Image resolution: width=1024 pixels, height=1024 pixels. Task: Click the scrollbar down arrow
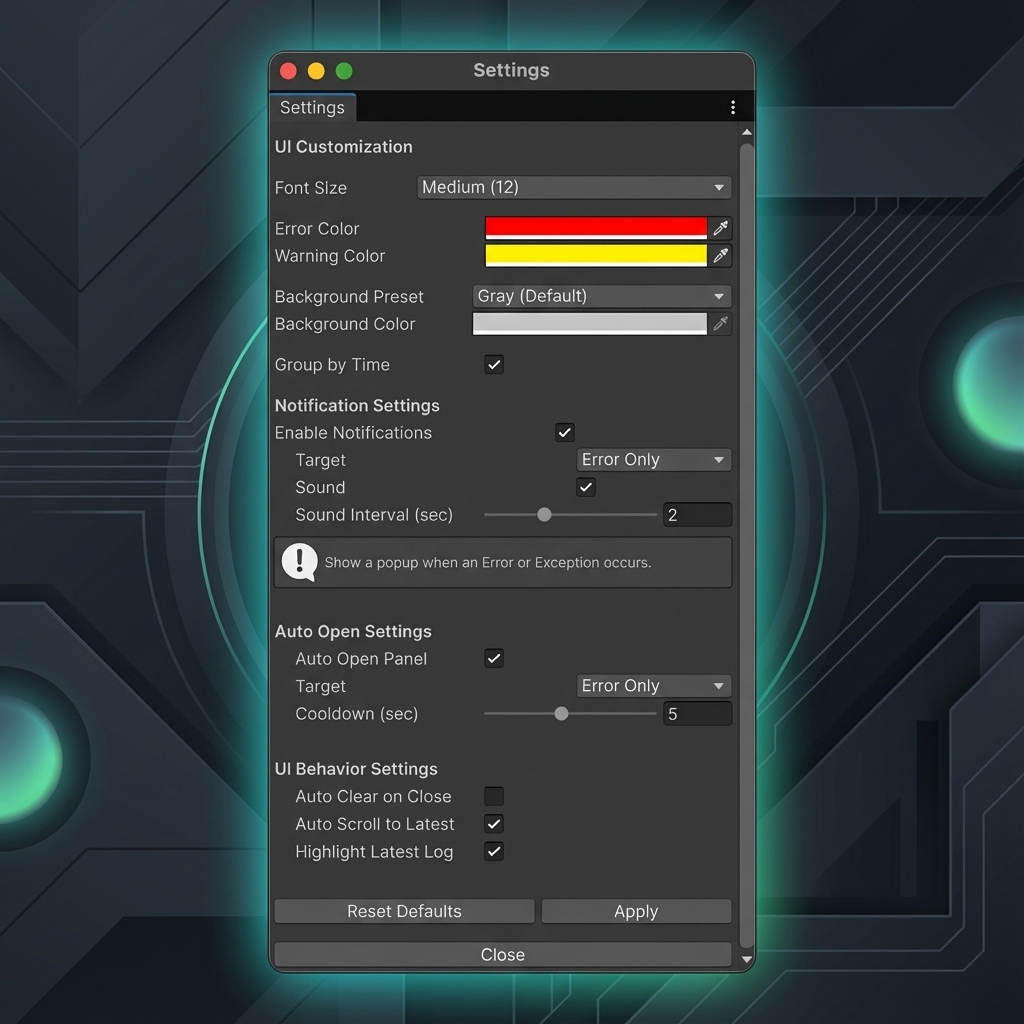tap(746, 959)
